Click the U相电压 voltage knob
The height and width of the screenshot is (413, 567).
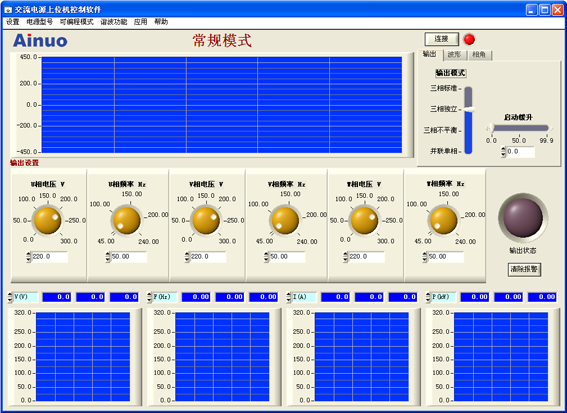[47, 221]
